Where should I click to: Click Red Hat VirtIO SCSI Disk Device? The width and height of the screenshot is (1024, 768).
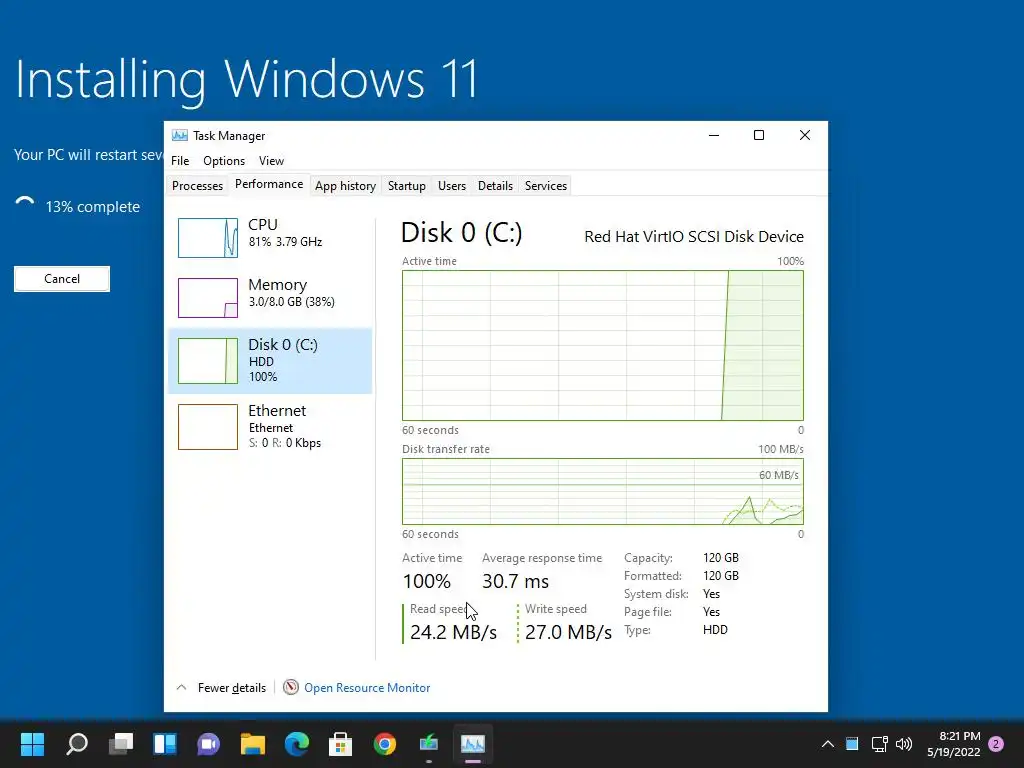[x=694, y=236]
